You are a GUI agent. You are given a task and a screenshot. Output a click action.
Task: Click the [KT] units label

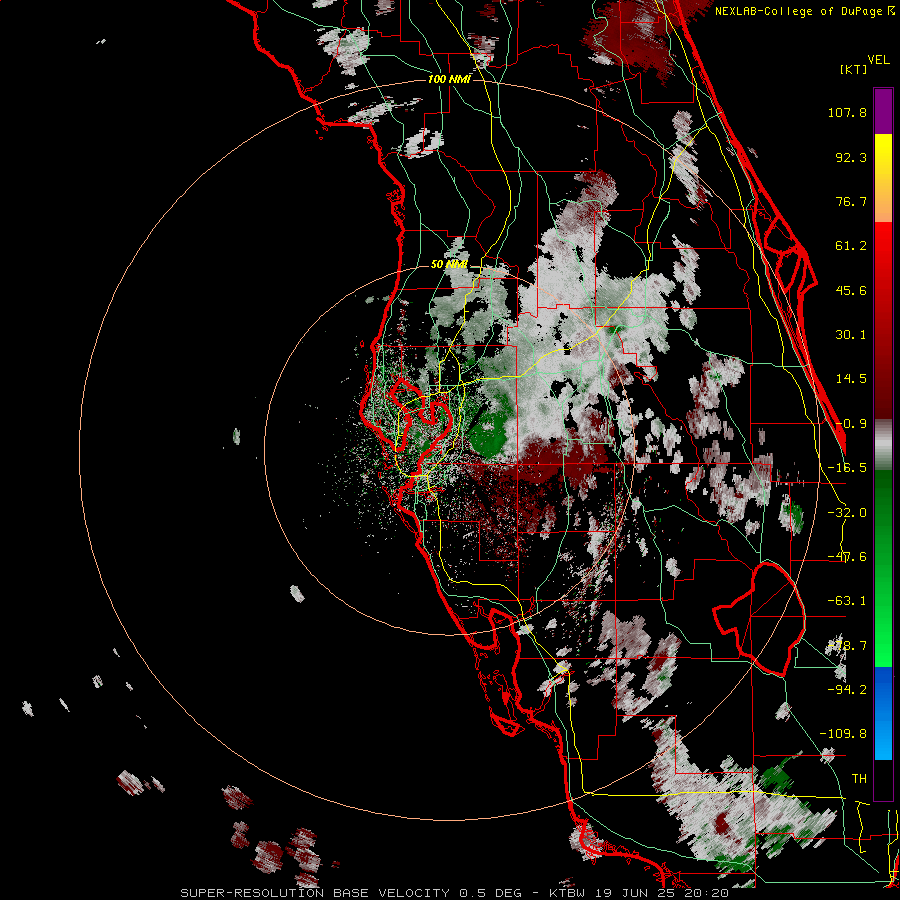point(853,69)
